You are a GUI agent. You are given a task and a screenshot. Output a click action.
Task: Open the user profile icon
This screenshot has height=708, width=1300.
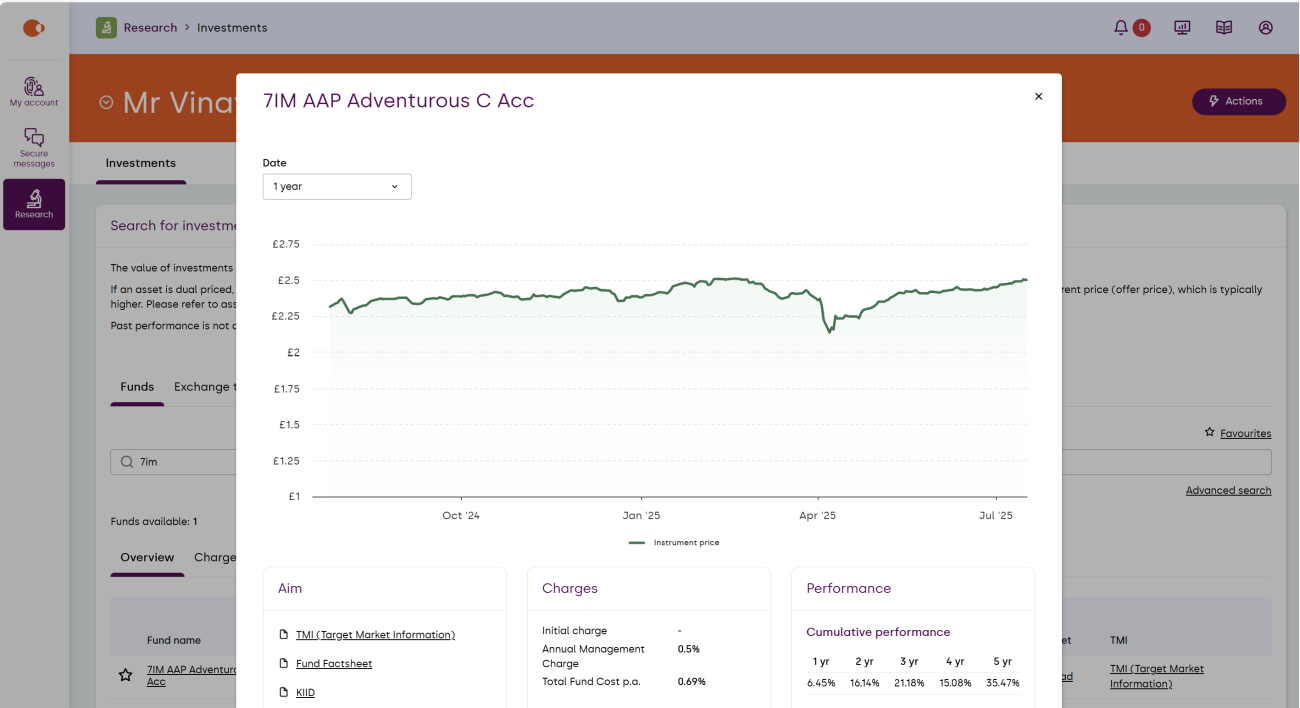[x=1266, y=28]
